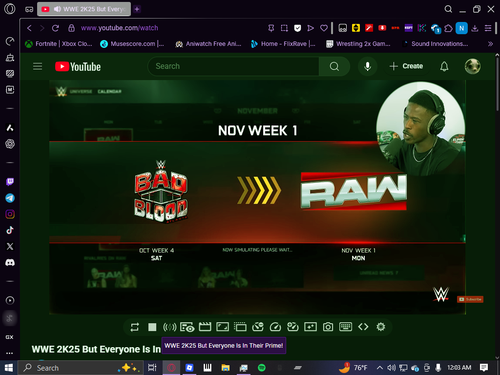
Task: Open the browser downloads icon
Action: (475, 28)
